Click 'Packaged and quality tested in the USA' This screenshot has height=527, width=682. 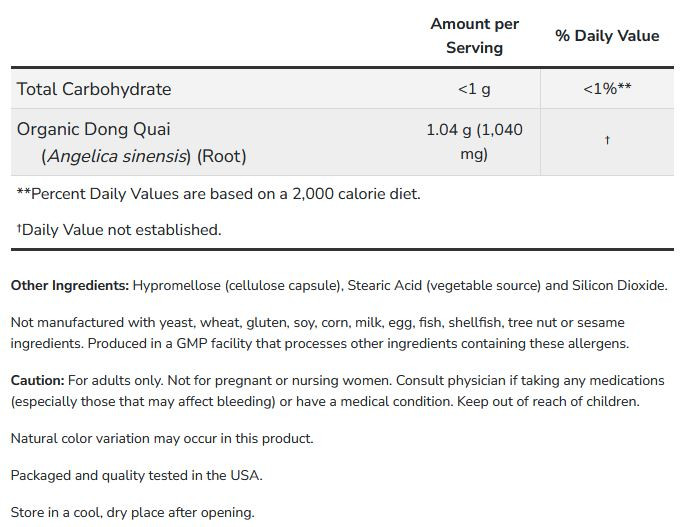point(137,475)
